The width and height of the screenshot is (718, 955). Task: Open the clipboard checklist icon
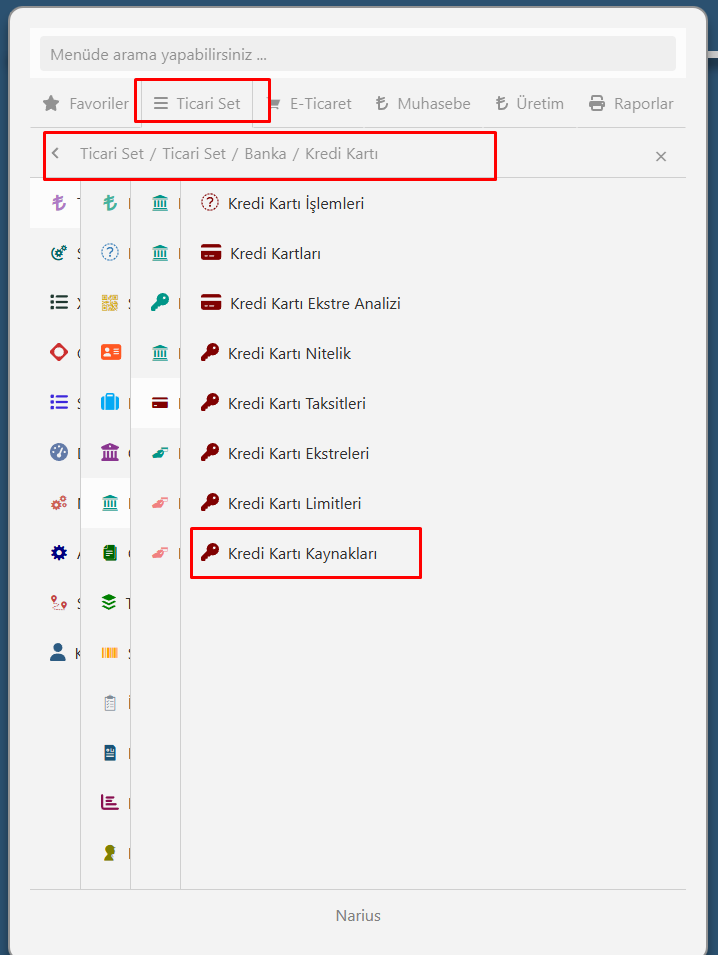point(110,703)
